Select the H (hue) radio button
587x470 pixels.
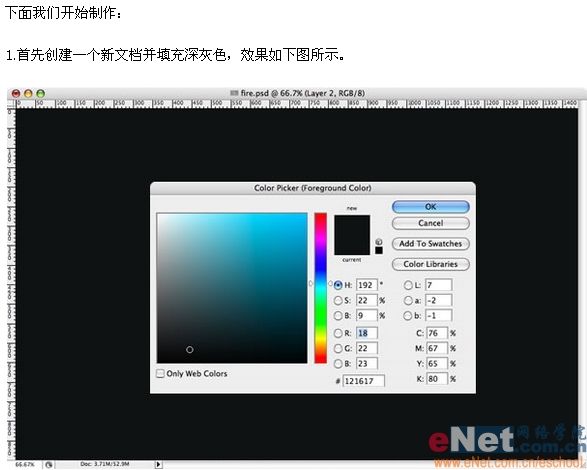pos(338,285)
